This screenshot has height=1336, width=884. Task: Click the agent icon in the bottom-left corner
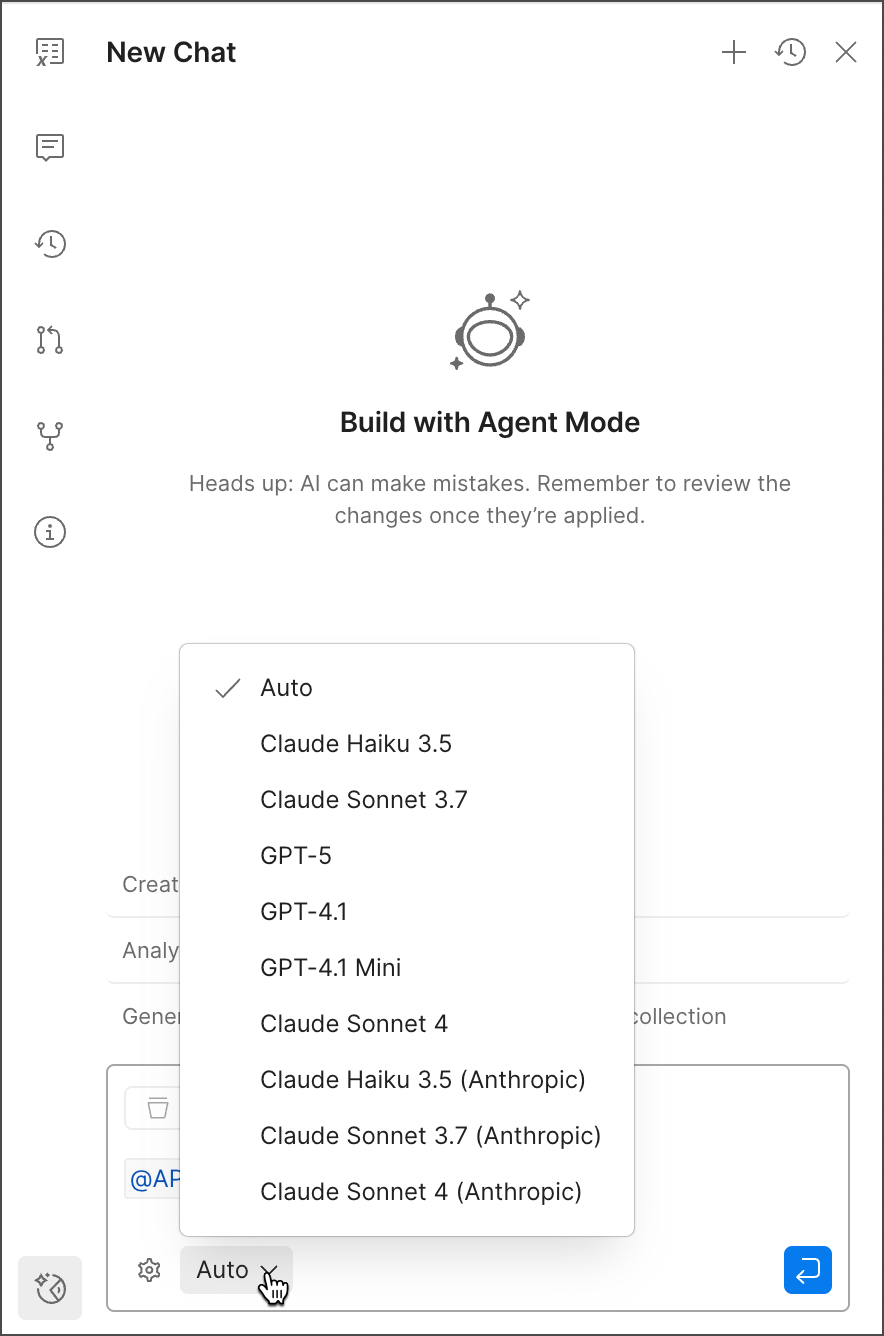(49, 1287)
